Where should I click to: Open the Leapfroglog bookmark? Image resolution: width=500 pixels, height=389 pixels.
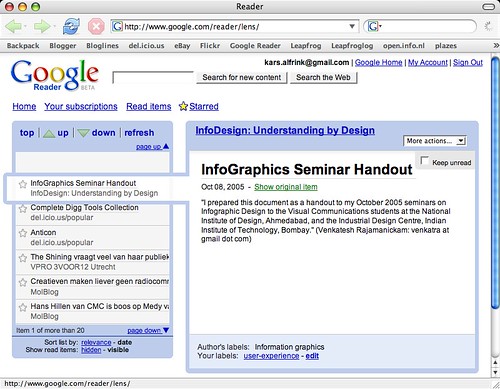point(352,46)
